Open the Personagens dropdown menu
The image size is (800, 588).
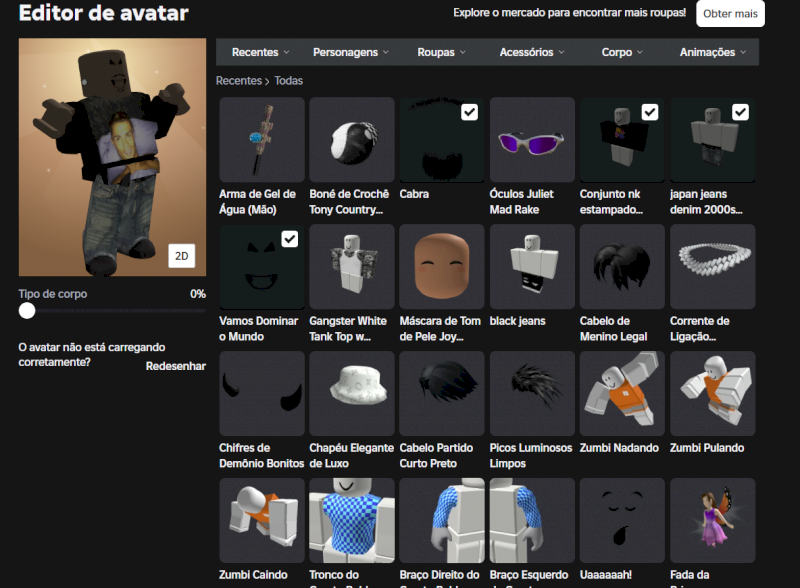tap(351, 52)
